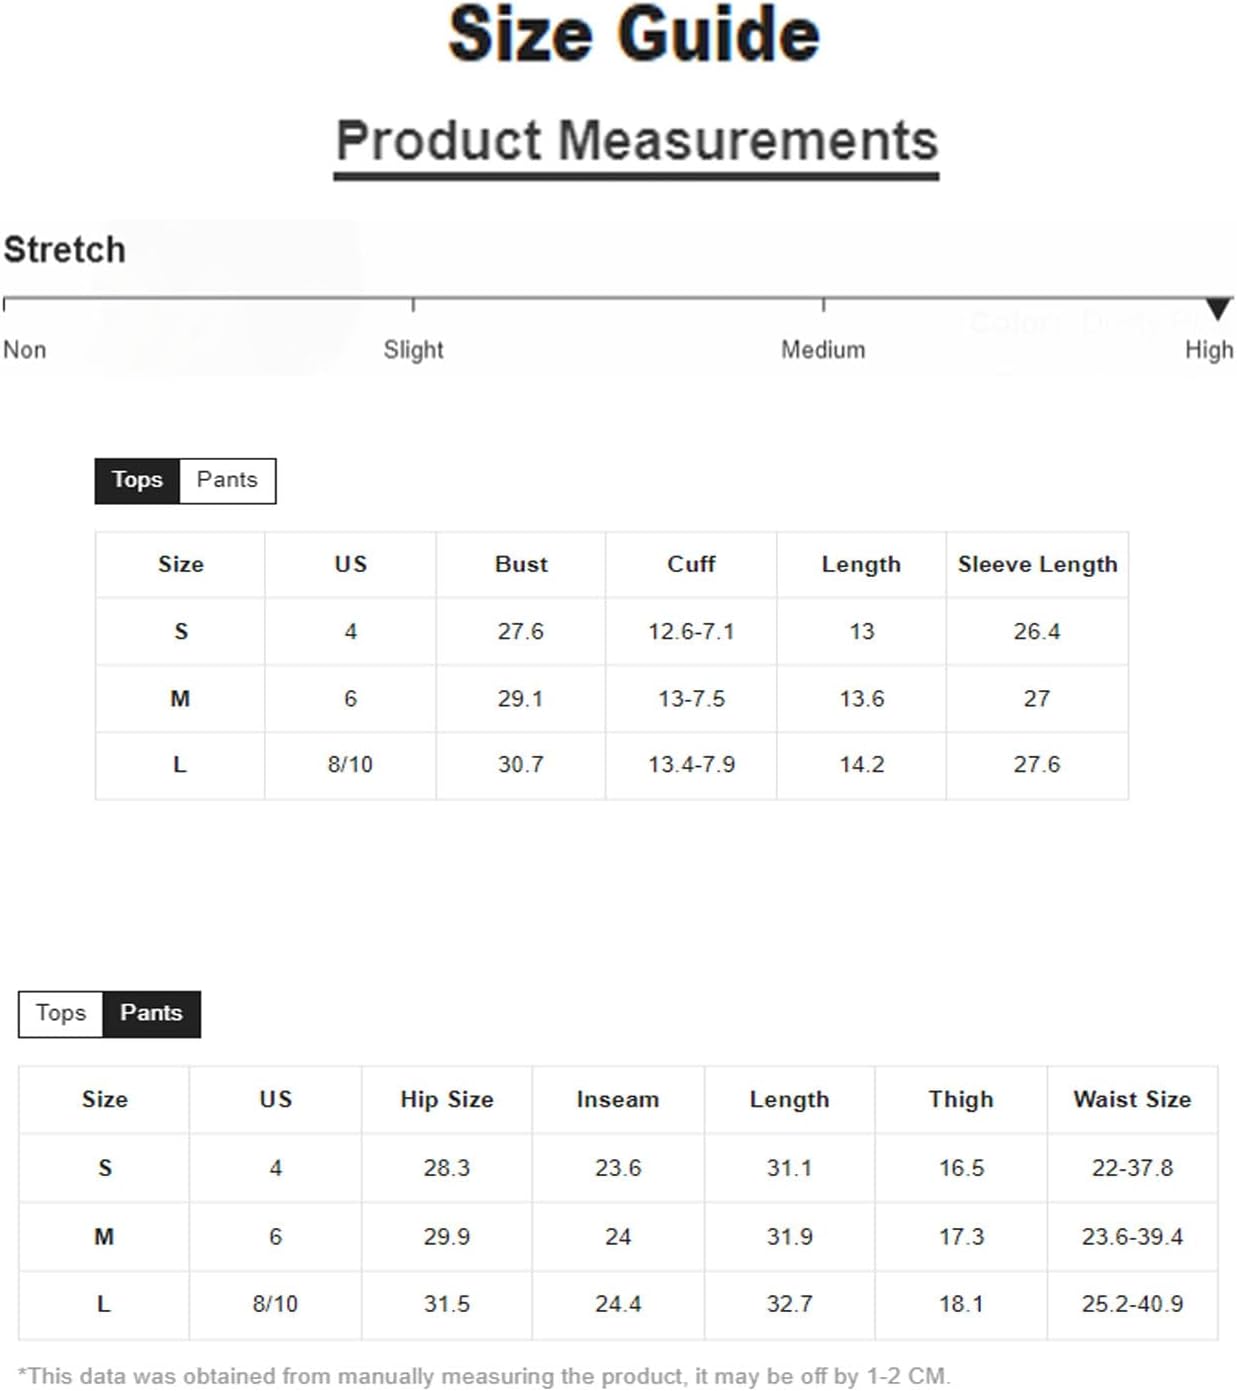Image resolution: width=1237 pixels, height=1391 pixels.
Task: Click the 27.6 bust value for size S
Action: 521,632
